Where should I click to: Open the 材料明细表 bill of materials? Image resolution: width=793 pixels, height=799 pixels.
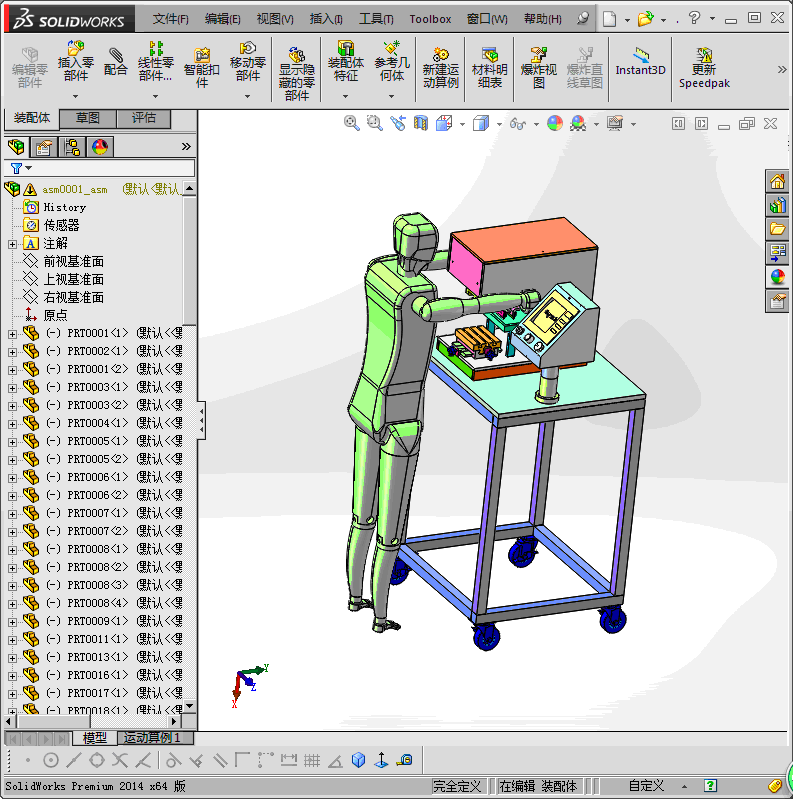[489, 67]
